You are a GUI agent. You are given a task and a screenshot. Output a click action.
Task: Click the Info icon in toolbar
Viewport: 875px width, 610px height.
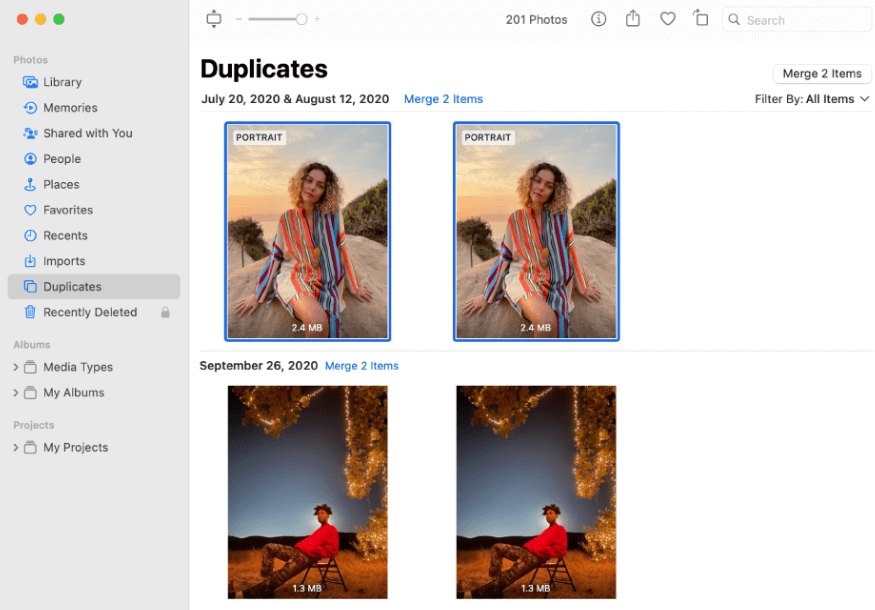click(x=598, y=19)
